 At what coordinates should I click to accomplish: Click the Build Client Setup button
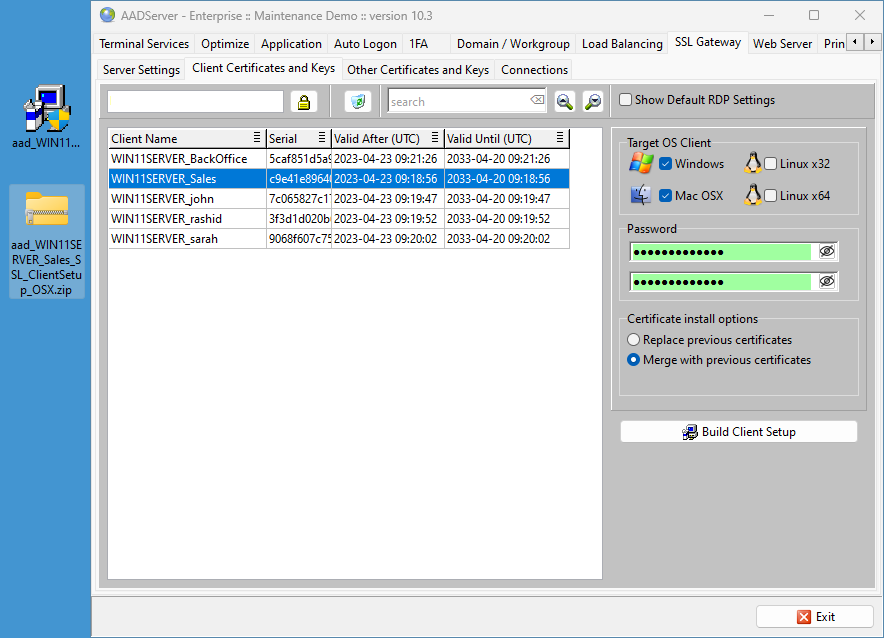[x=738, y=432]
